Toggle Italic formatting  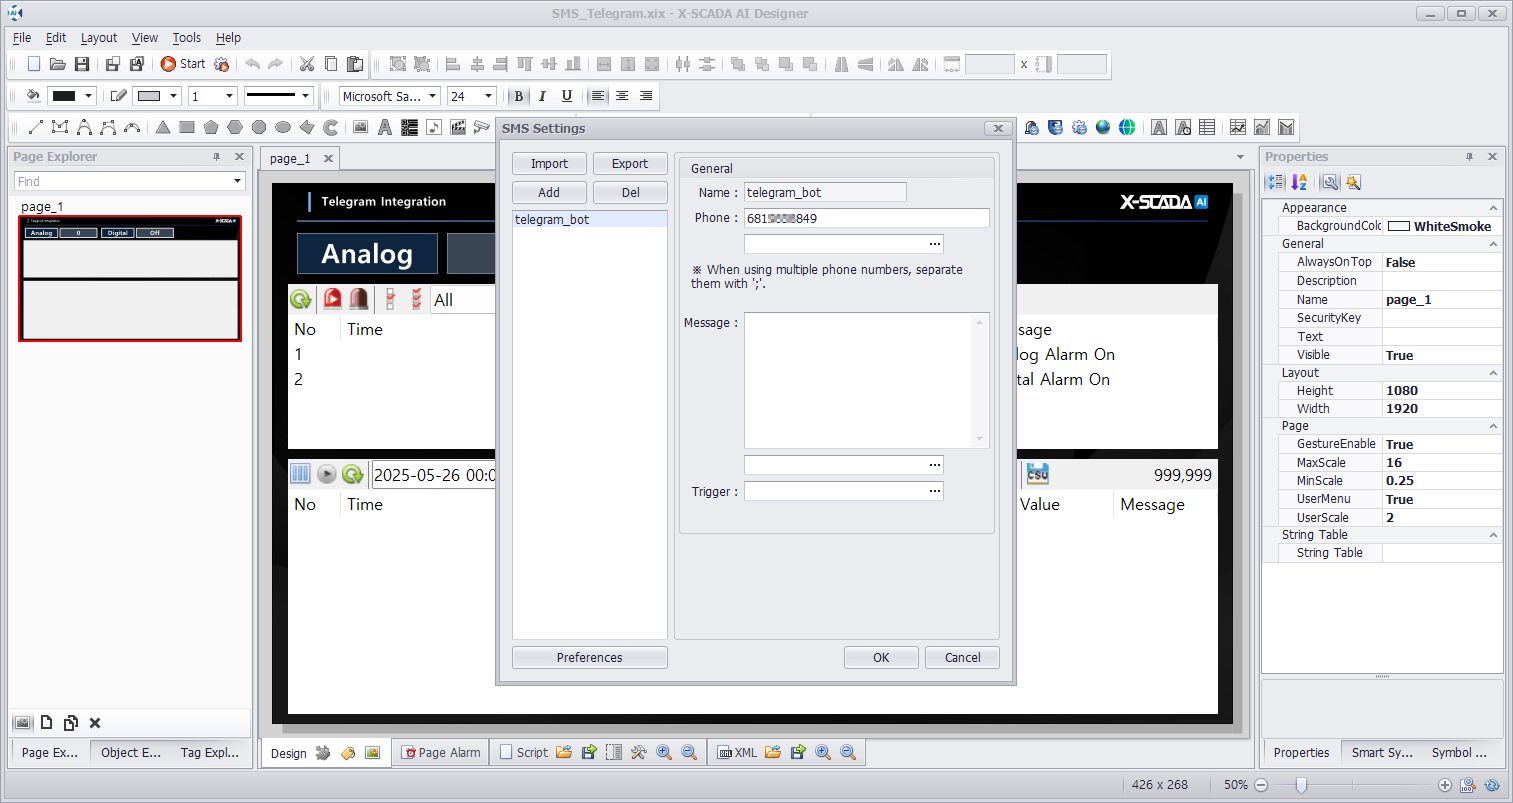[x=542, y=96]
